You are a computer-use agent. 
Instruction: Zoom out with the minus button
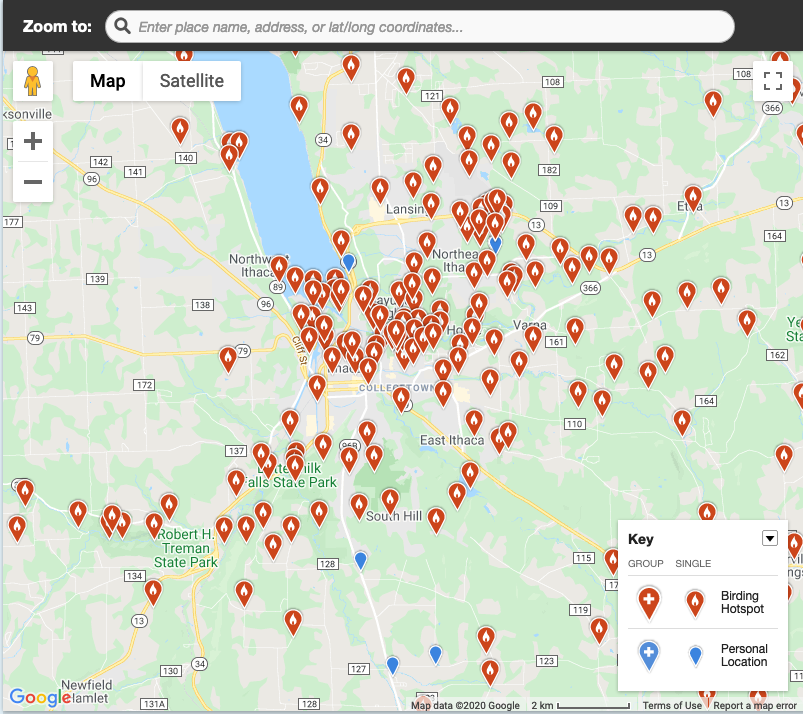33,182
